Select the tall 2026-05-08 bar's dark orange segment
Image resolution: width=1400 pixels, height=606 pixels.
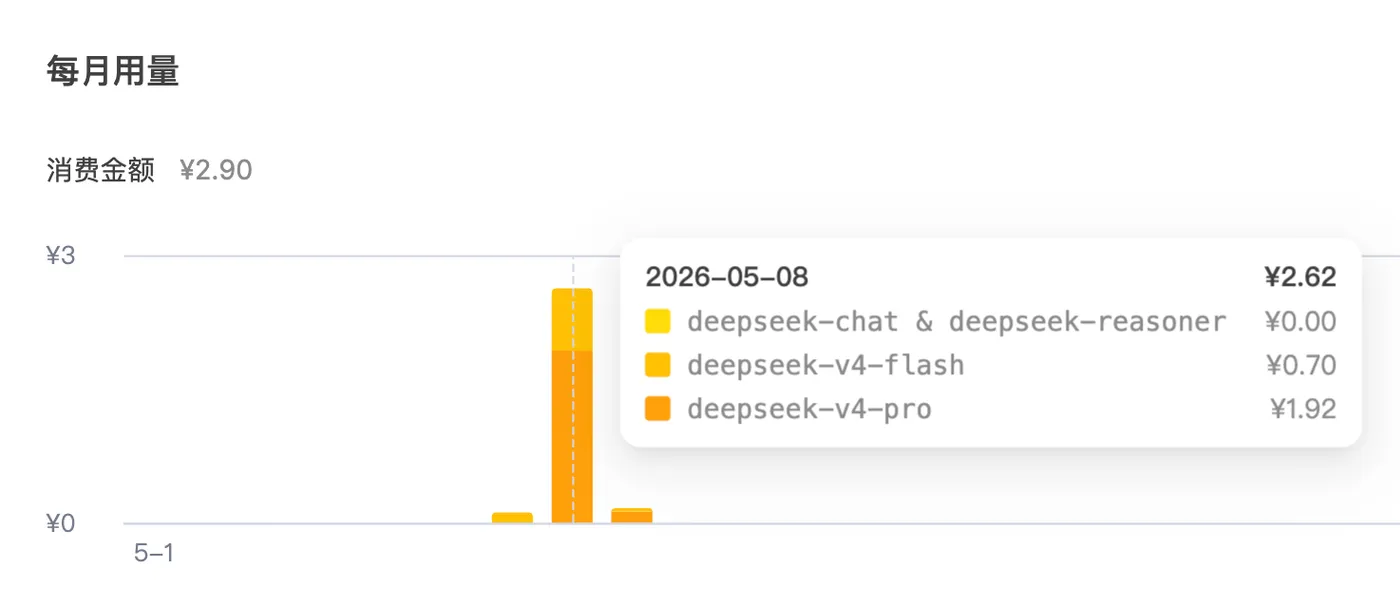pyautogui.click(x=572, y=436)
